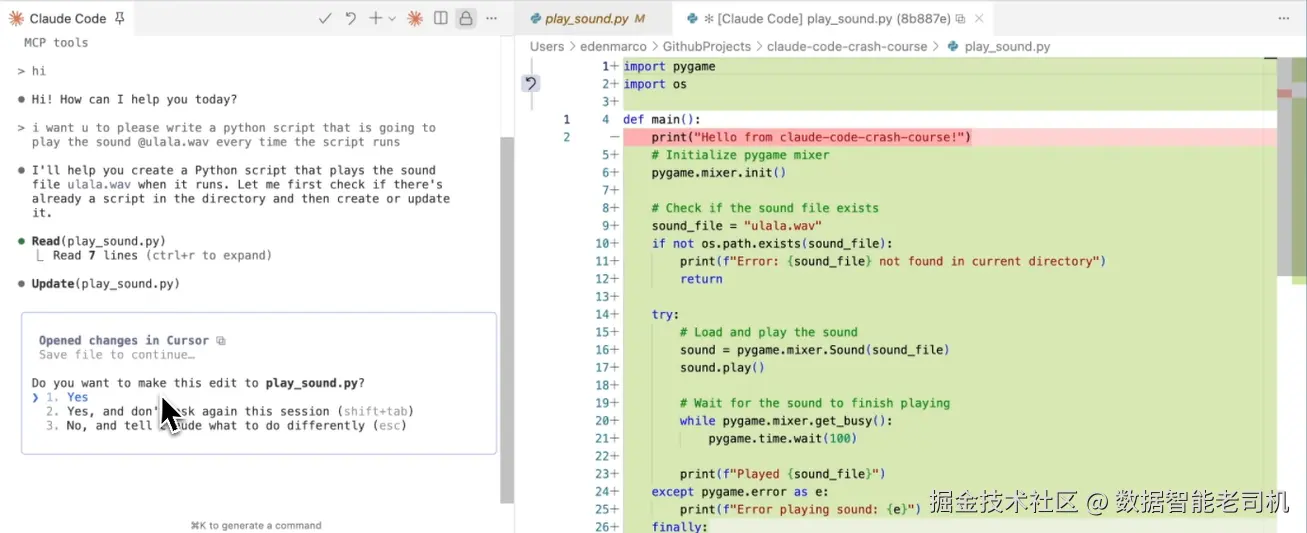Click the claude-code-crash-course breadcrumb segment
The width and height of the screenshot is (1307, 533).
847,46
